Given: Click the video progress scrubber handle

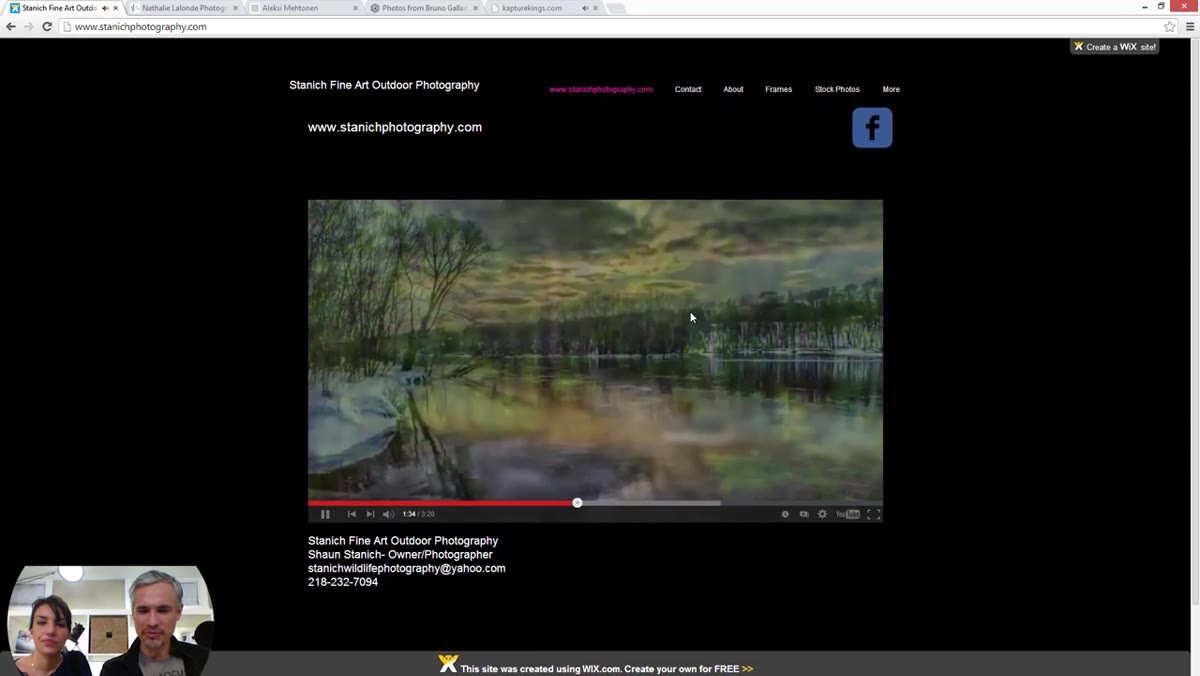Looking at the screenshot, I should point(577,502).
